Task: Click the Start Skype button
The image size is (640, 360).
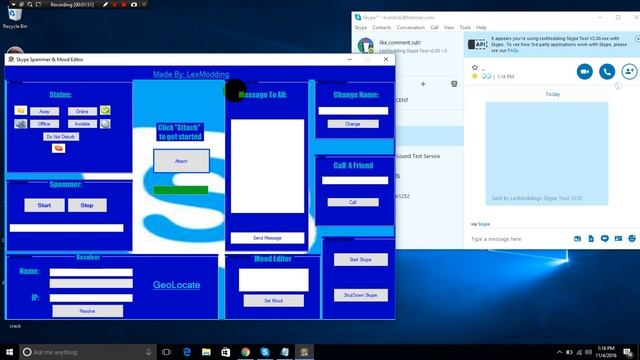Action: click(x=360, y=260)
